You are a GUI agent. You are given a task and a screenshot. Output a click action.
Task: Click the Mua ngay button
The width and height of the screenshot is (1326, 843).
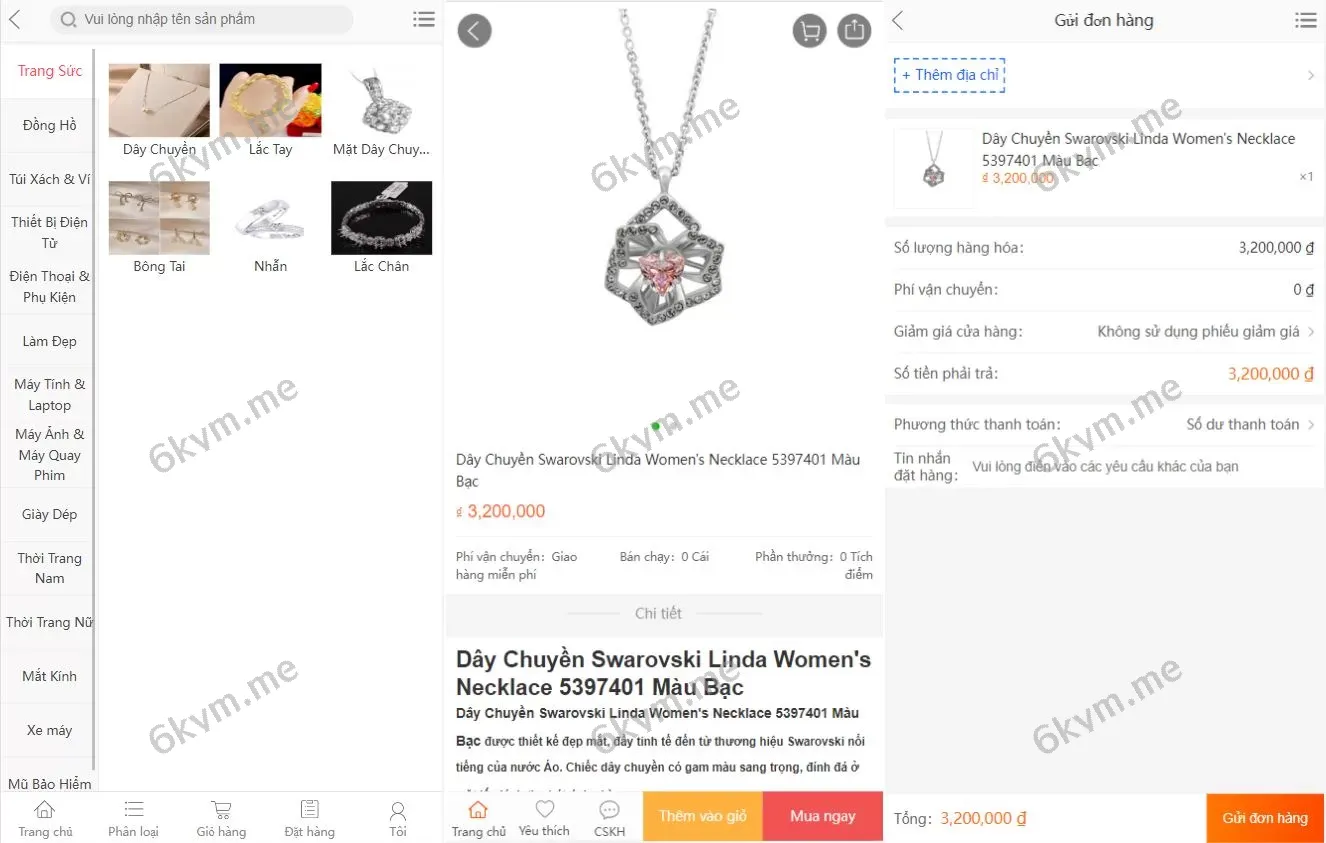(x=823, y=816)
